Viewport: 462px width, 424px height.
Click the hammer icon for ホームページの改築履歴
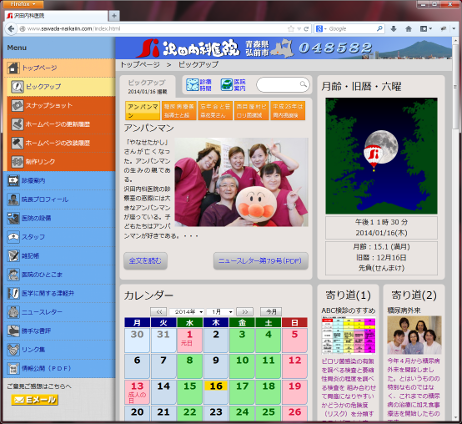click(x=17, y=143)
